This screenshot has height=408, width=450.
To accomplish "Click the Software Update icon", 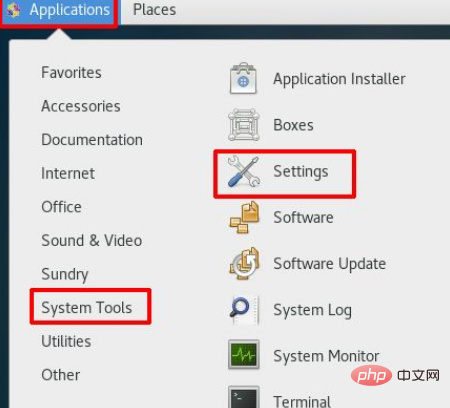I will [245, 263].
